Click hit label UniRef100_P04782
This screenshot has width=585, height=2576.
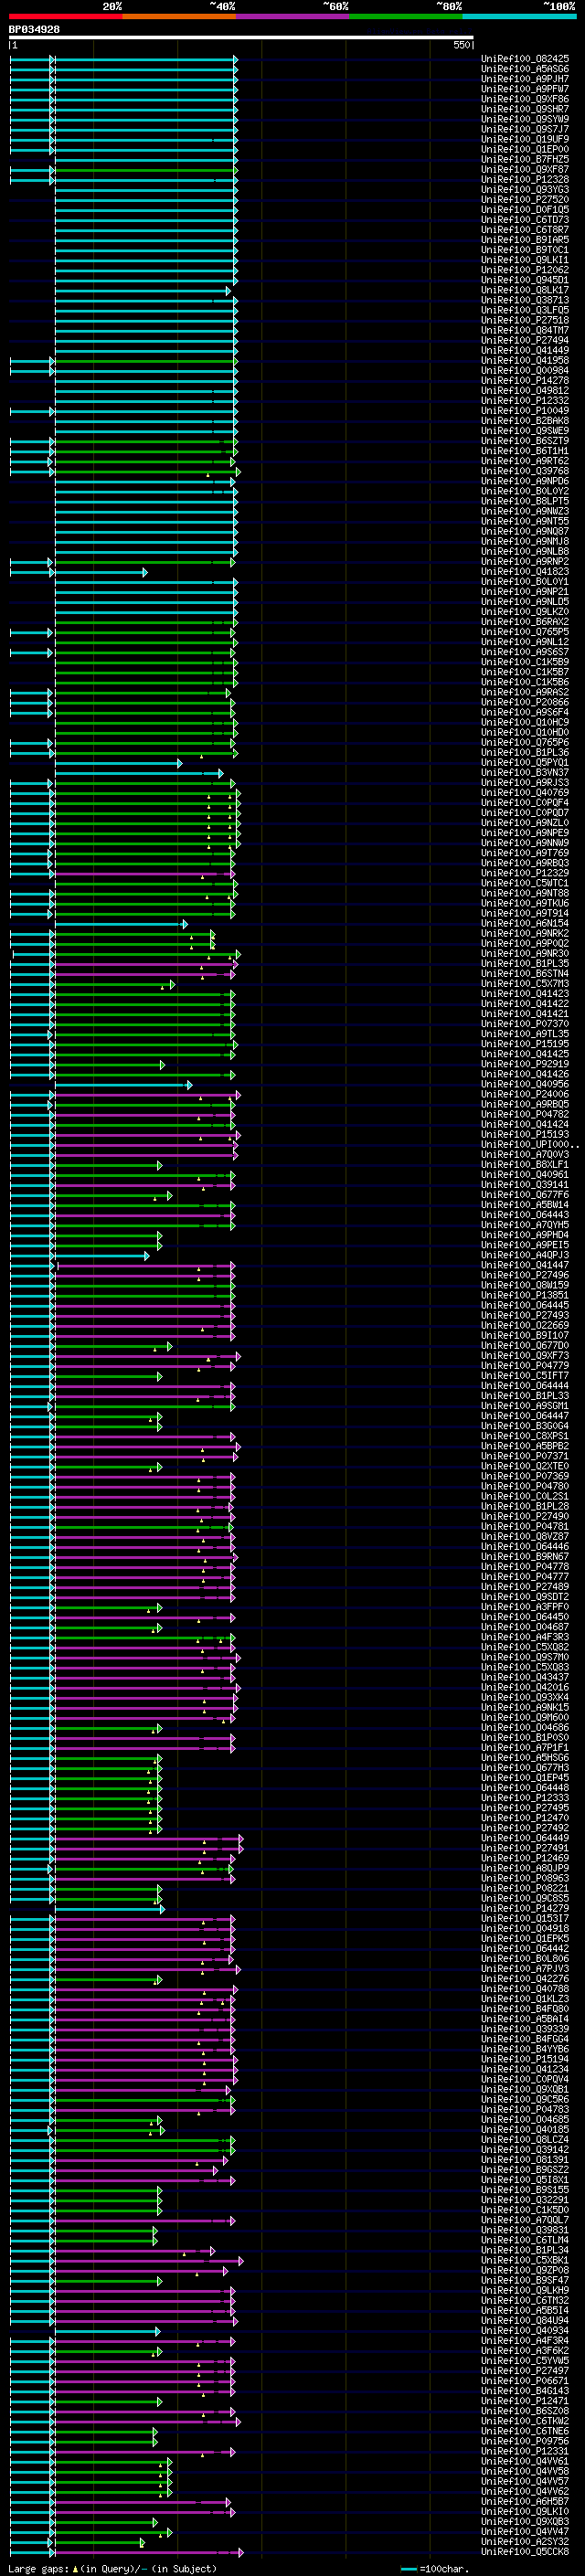pos(525,1114)
